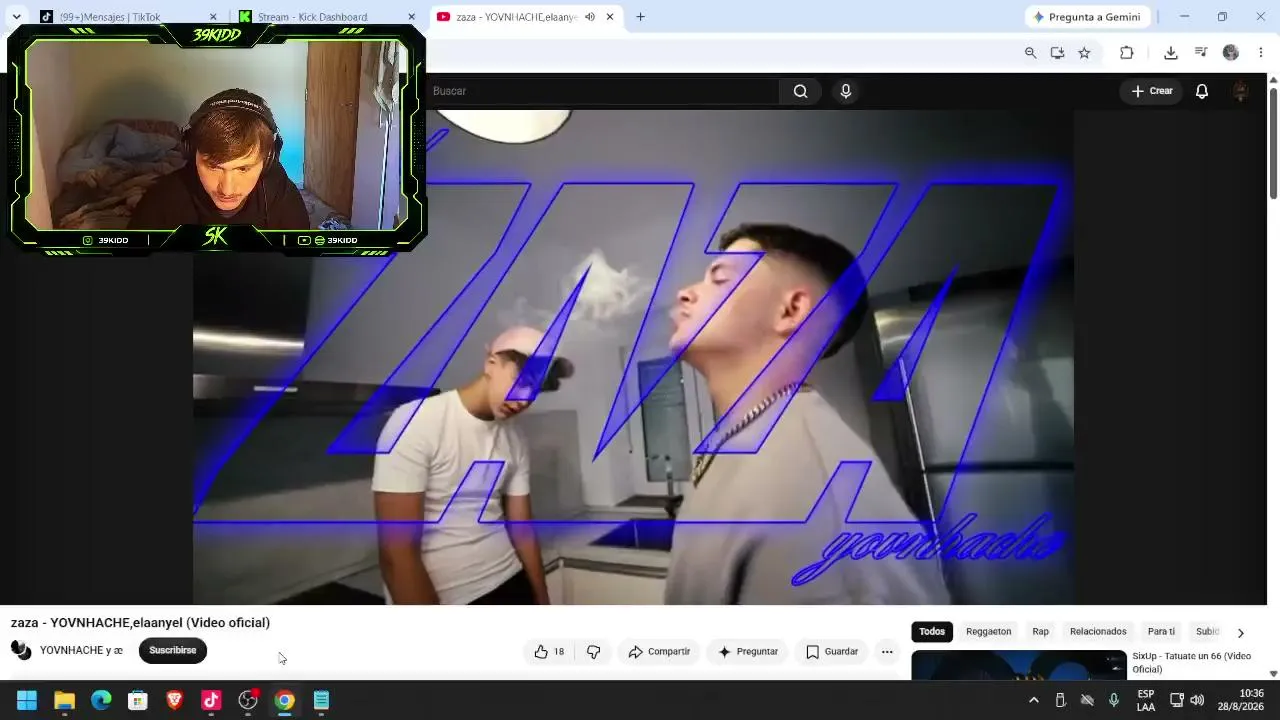1280x720 pixels.
Task: Click the YouTube search magnifier button
Action: (x=800, y=91)
